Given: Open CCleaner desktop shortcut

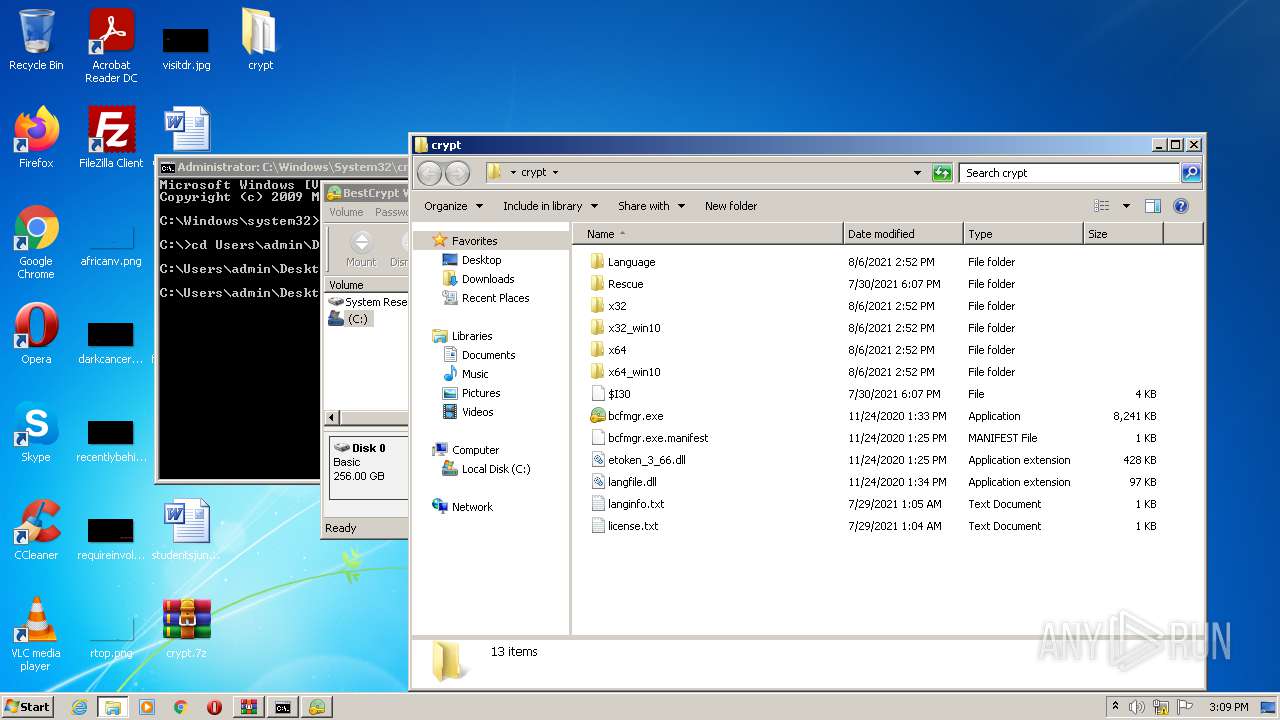Looking at the screenshot, I should (36, 530).
